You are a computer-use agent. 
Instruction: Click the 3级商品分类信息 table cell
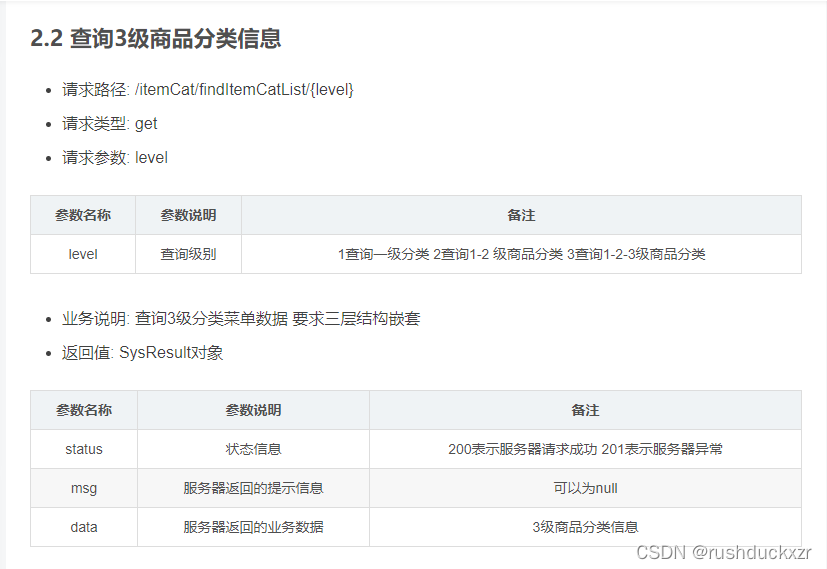(x=585, y=527)
